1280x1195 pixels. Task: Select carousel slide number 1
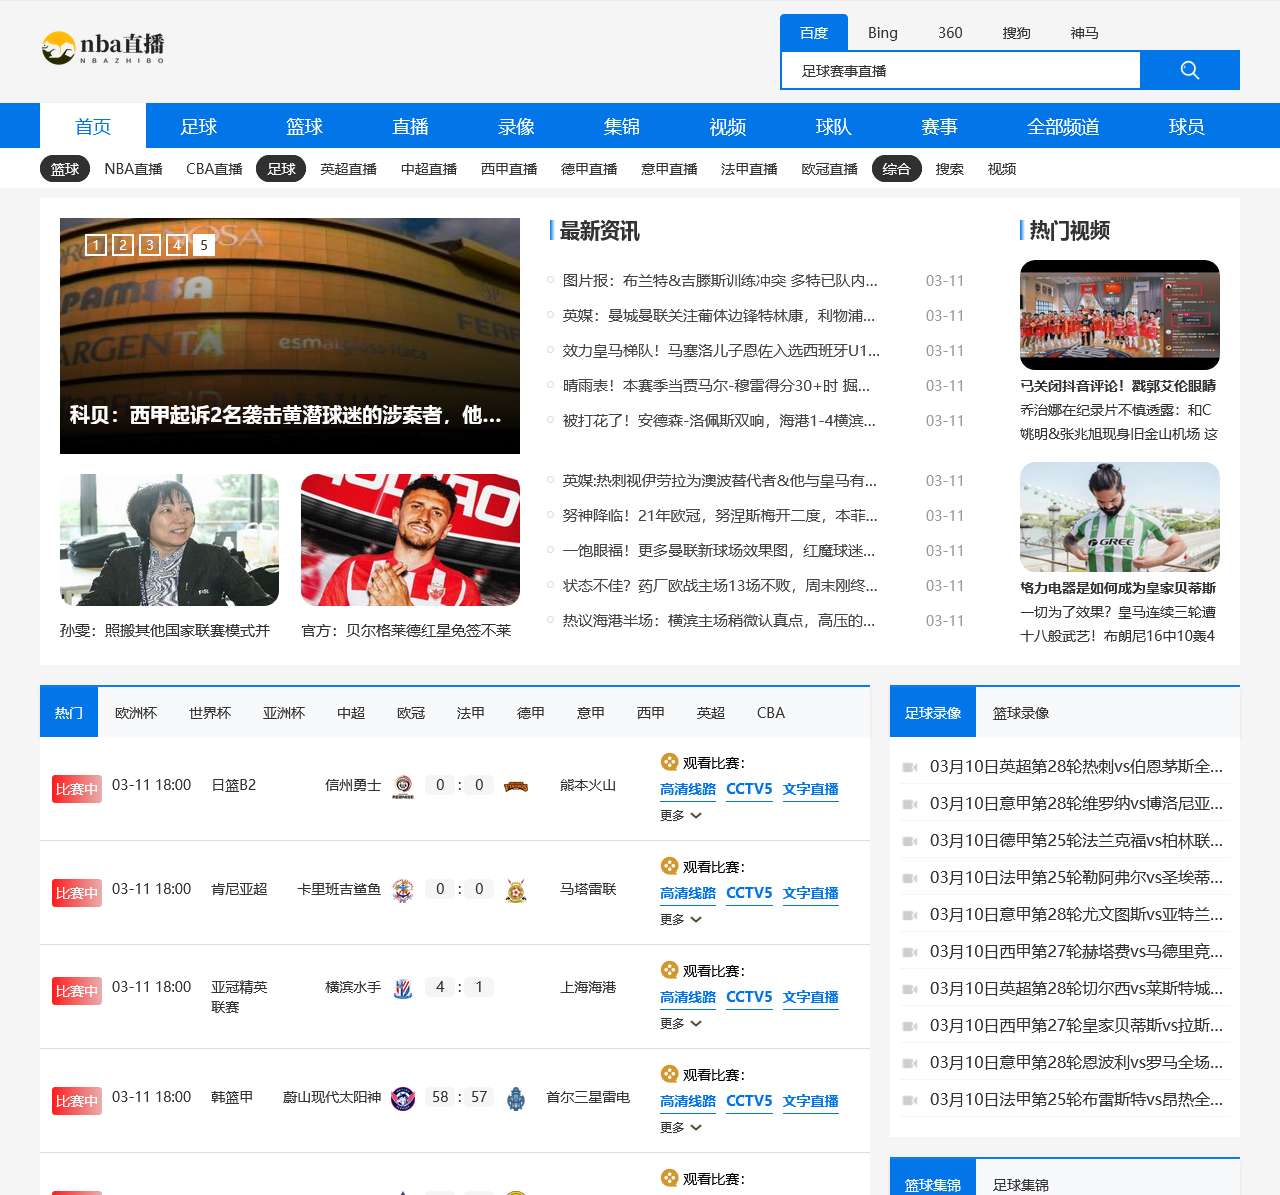point(96,245)
